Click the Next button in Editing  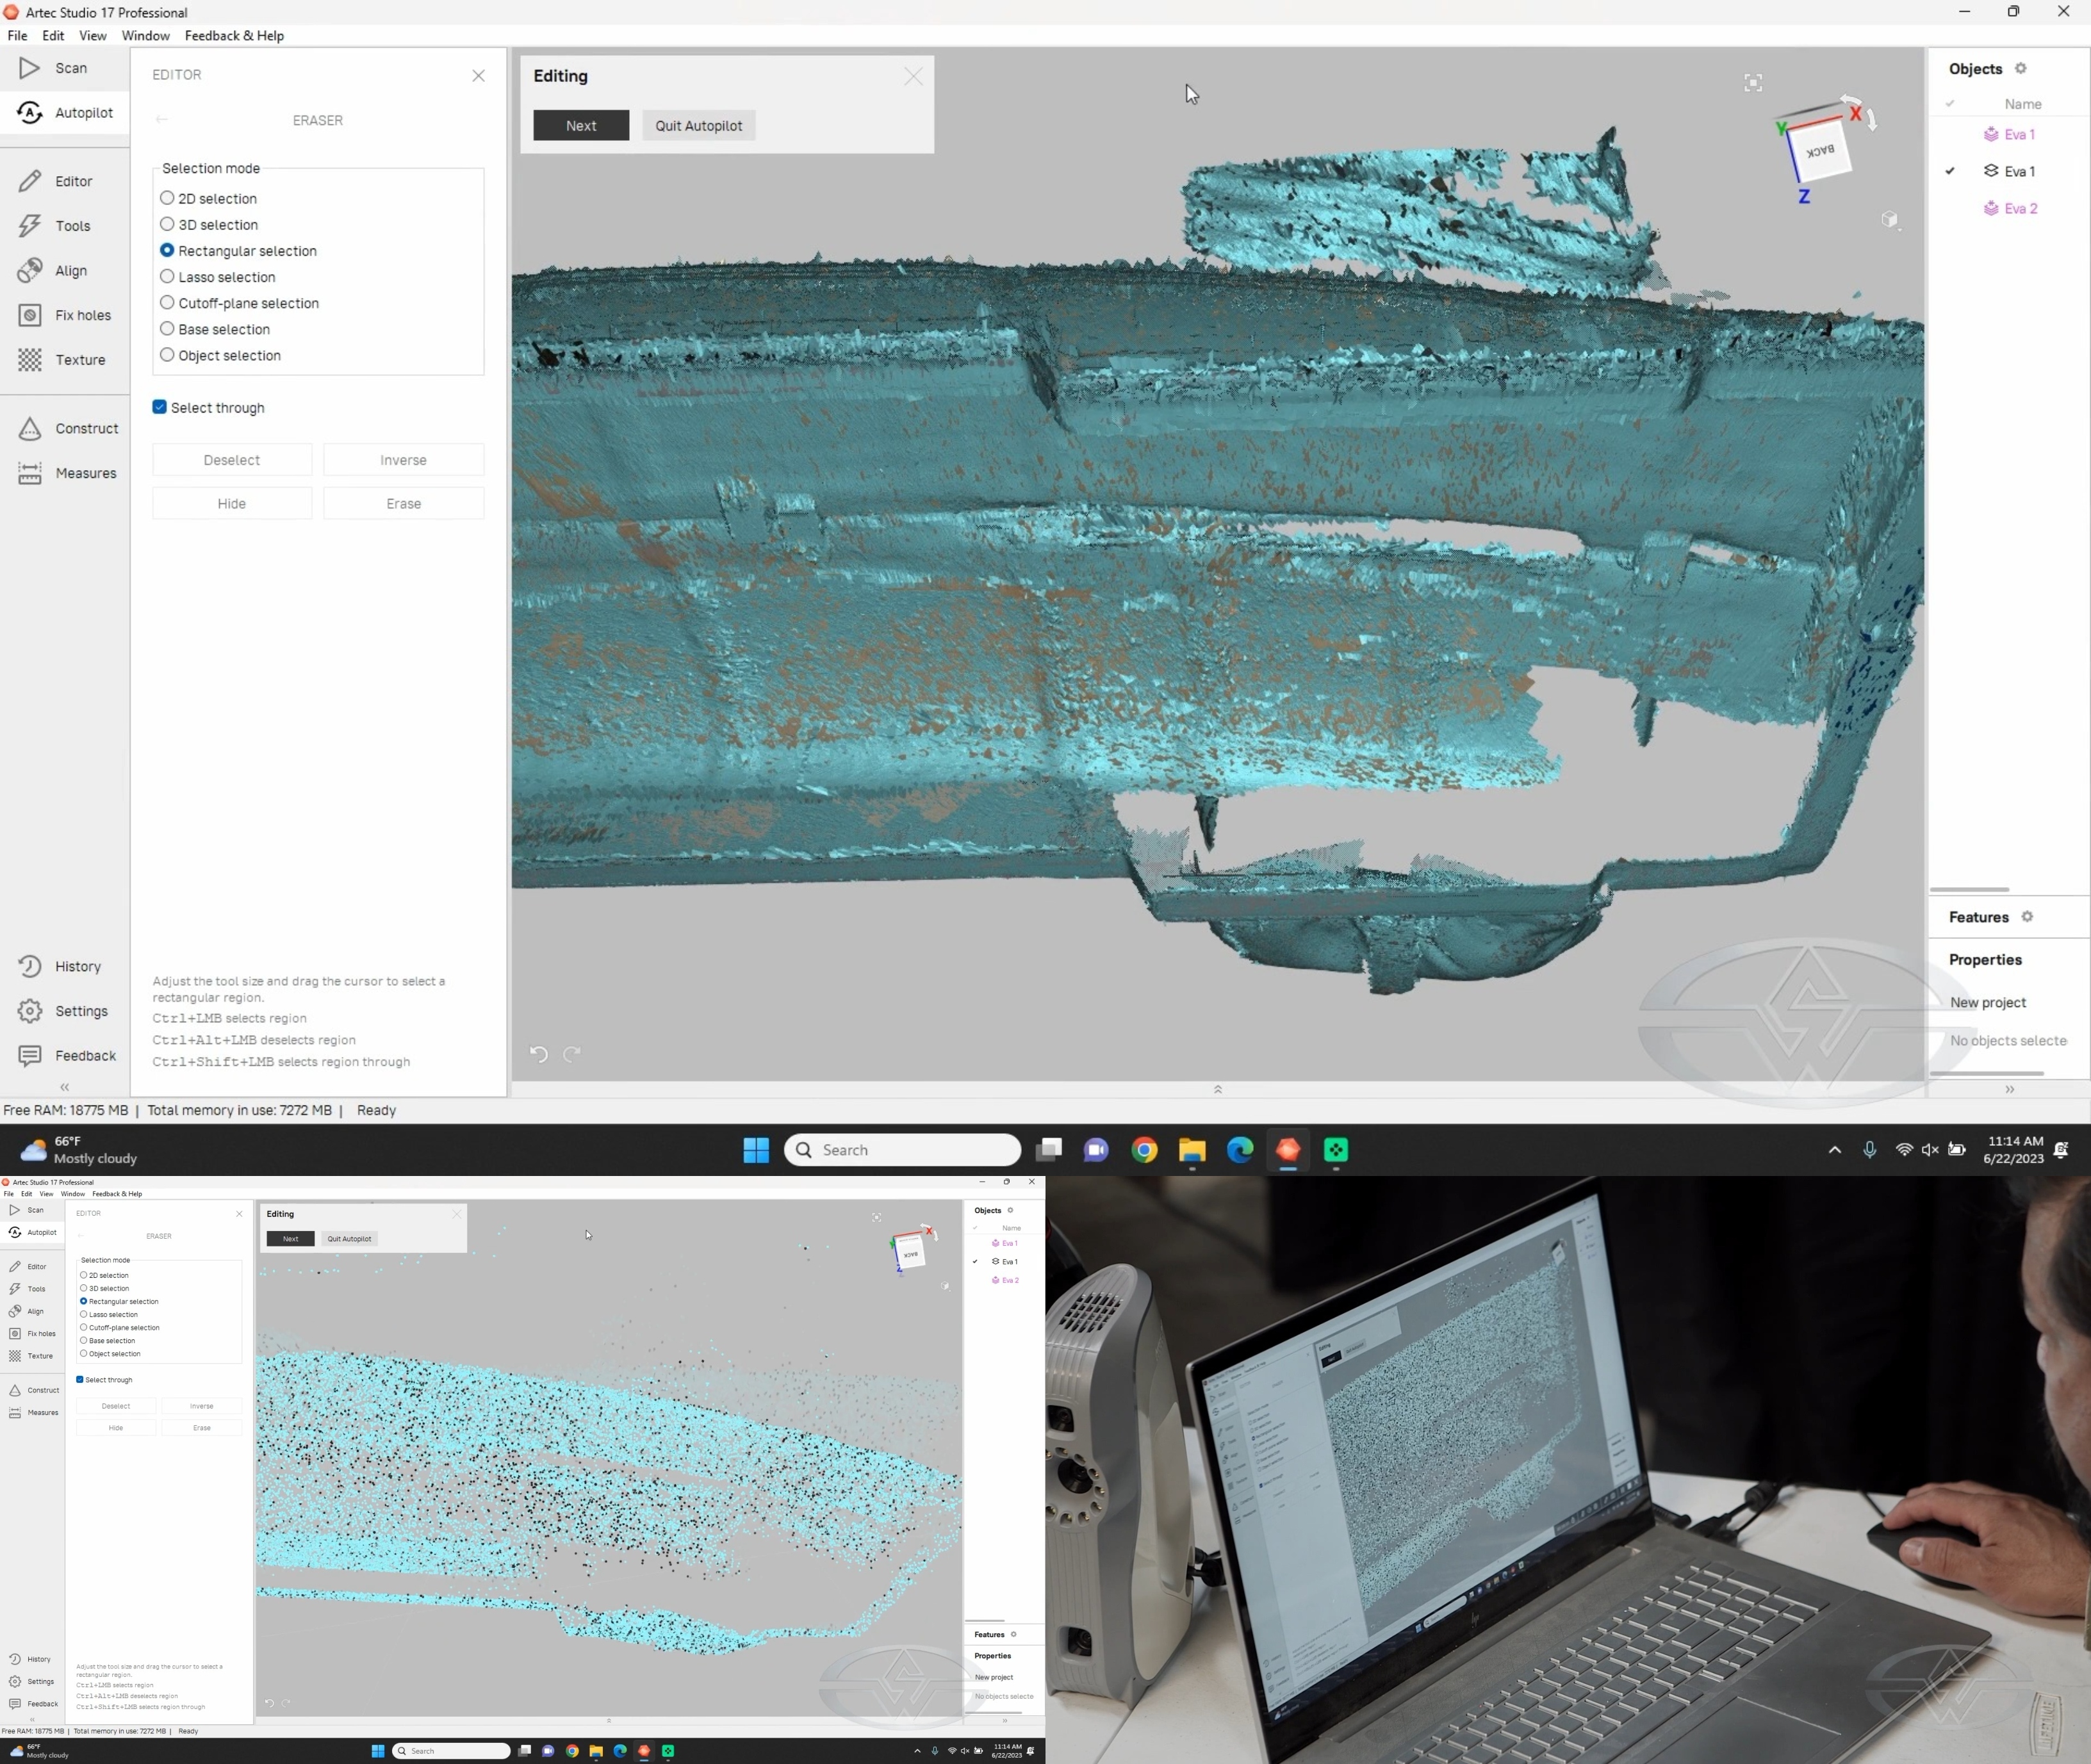[x=581, y=126]
